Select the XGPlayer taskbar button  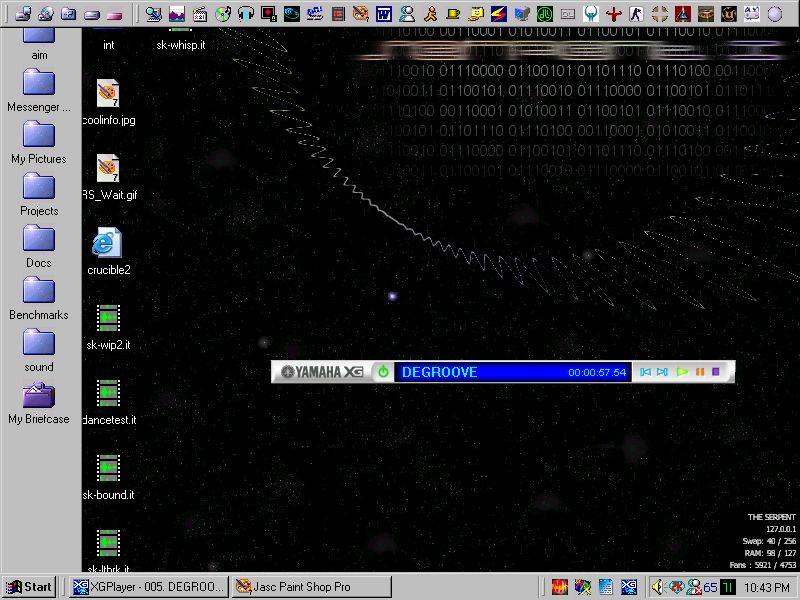(x=148, y=587)
